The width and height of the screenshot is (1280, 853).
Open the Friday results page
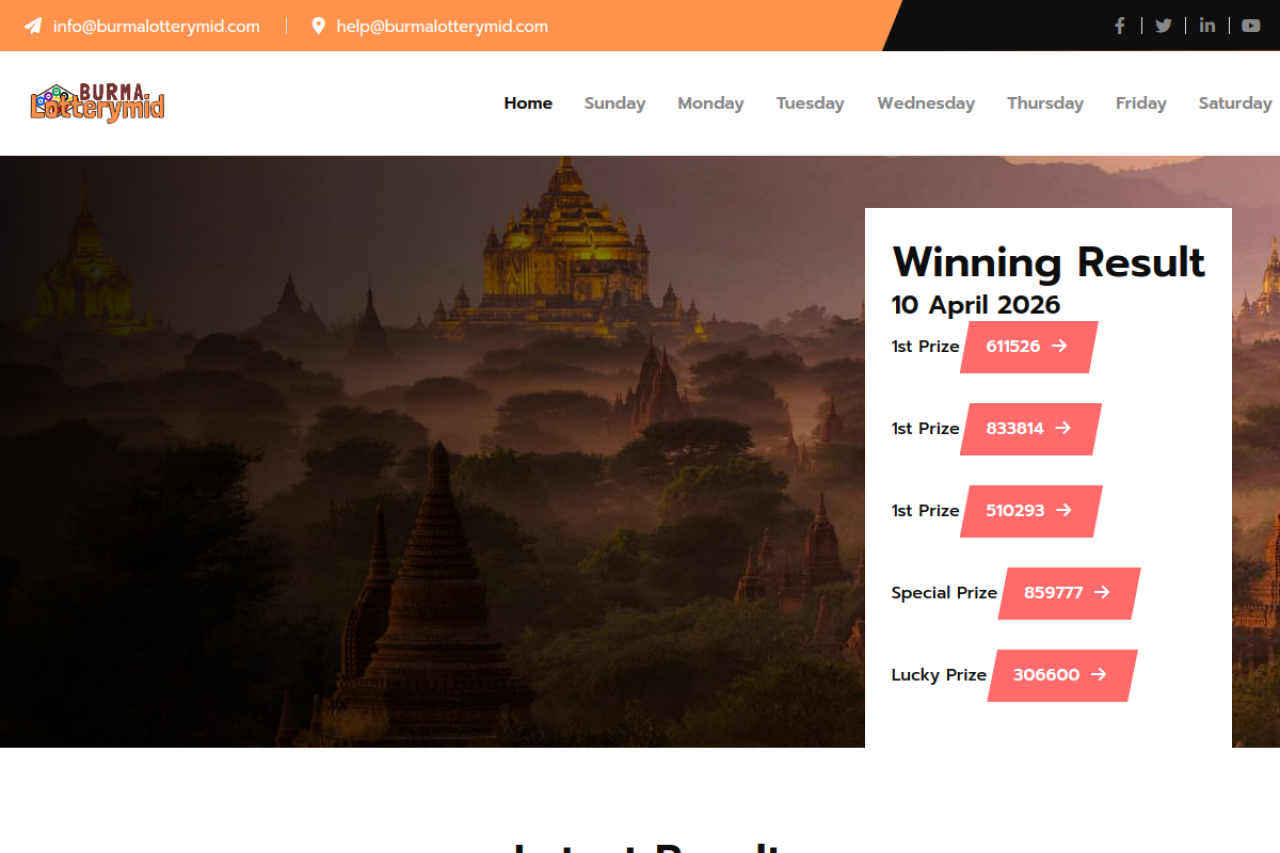click(1141, 103)
